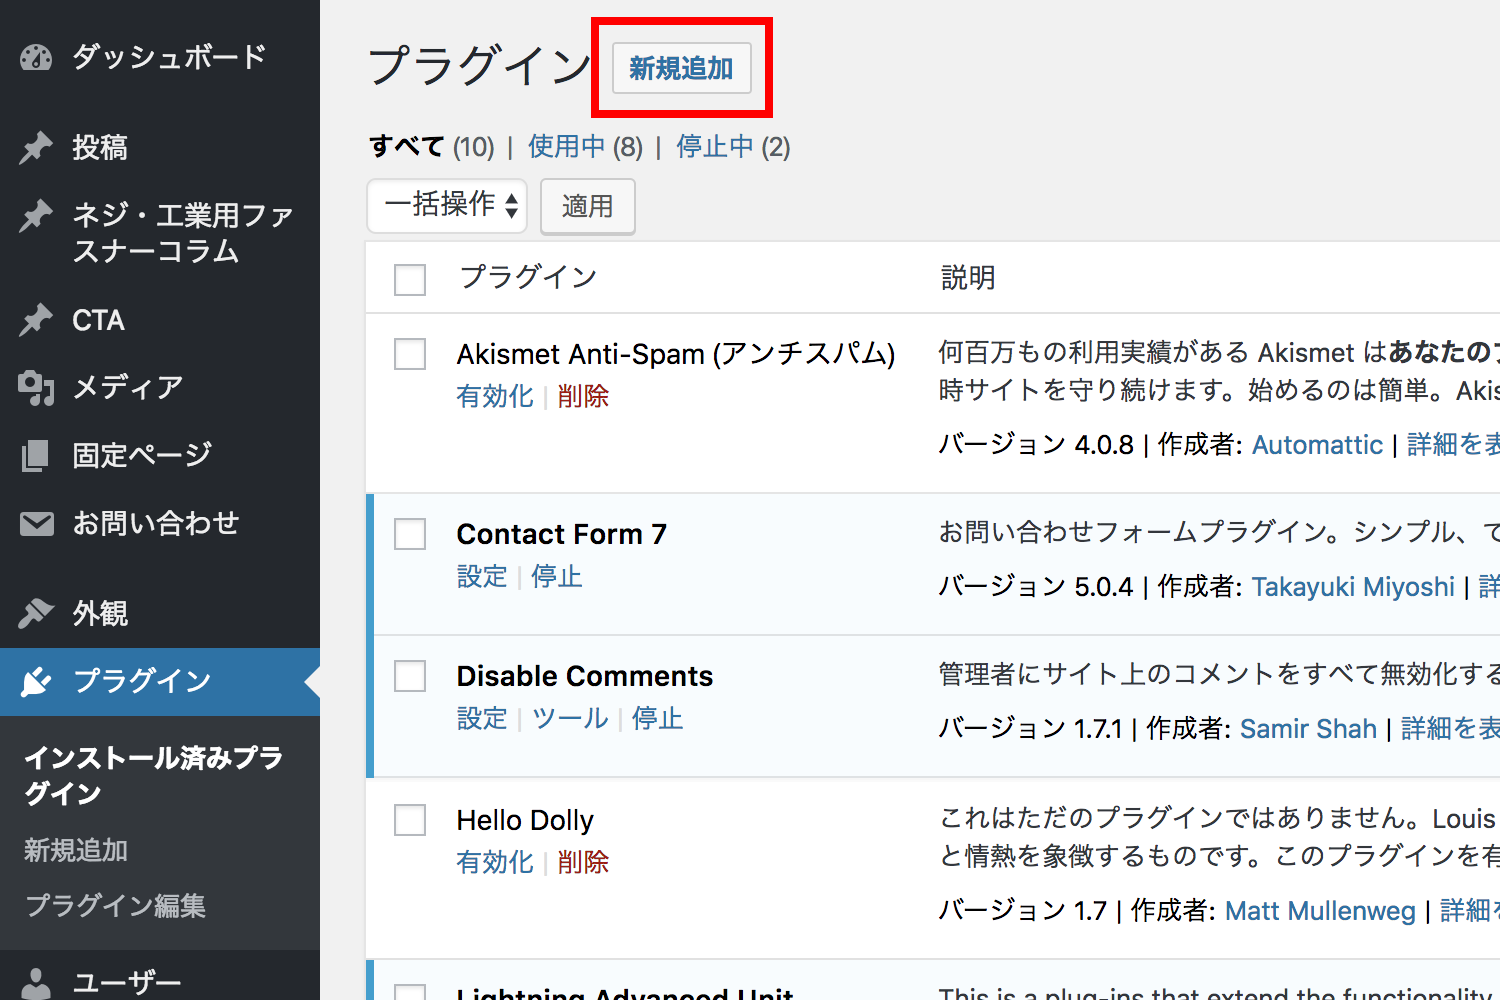Open Samir Shah author link
1500x1000 pixels.
pos(1308,729)
